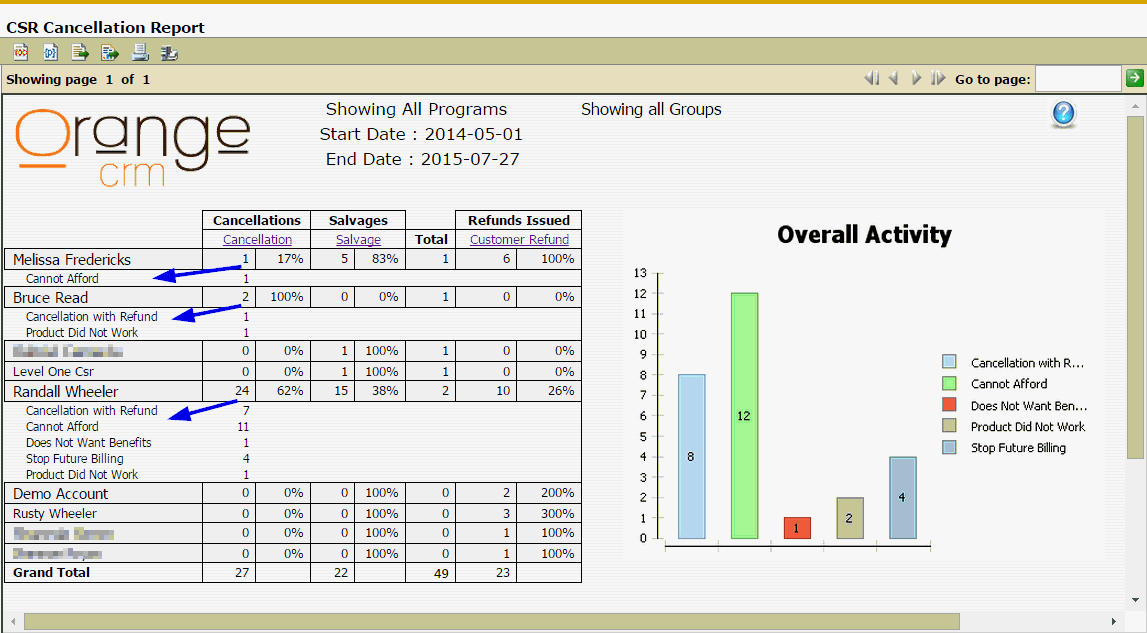Click the run report parameters icon
The image size is (1147, 633).
50,53
